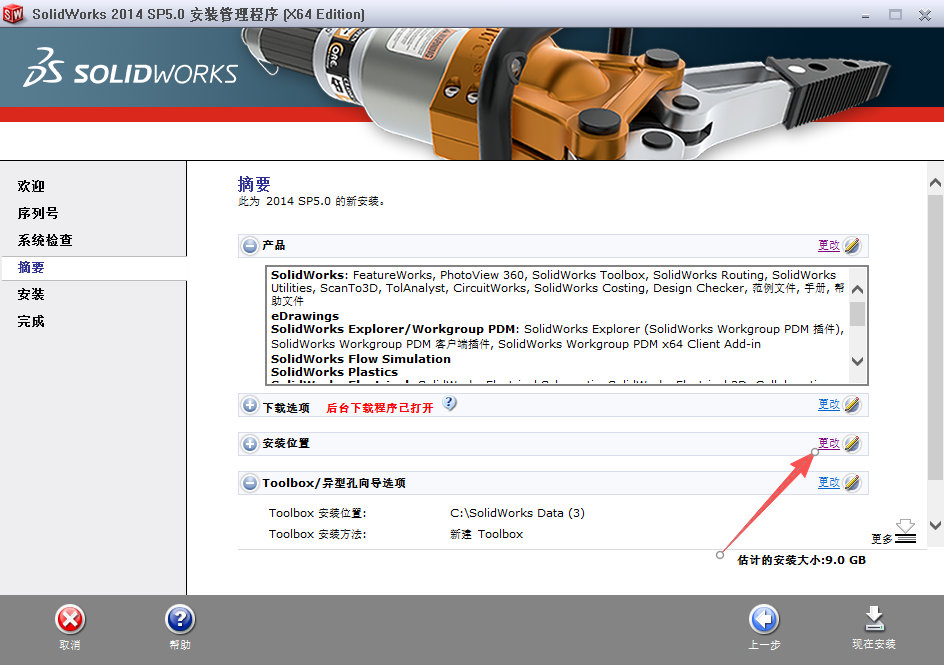The width and height of the screenshot is (944, 665).
Task: Start installation with the 现在安装 icon
Action: [875, 620]
